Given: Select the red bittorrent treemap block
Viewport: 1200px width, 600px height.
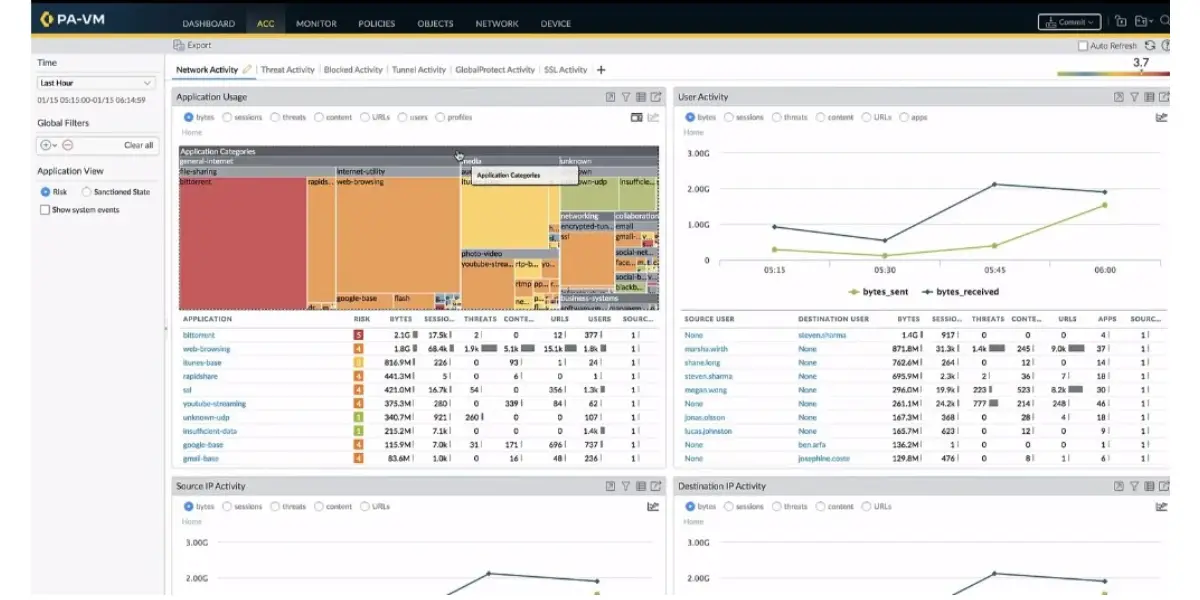Looking at the screenshot, I should tap(242, 244).
